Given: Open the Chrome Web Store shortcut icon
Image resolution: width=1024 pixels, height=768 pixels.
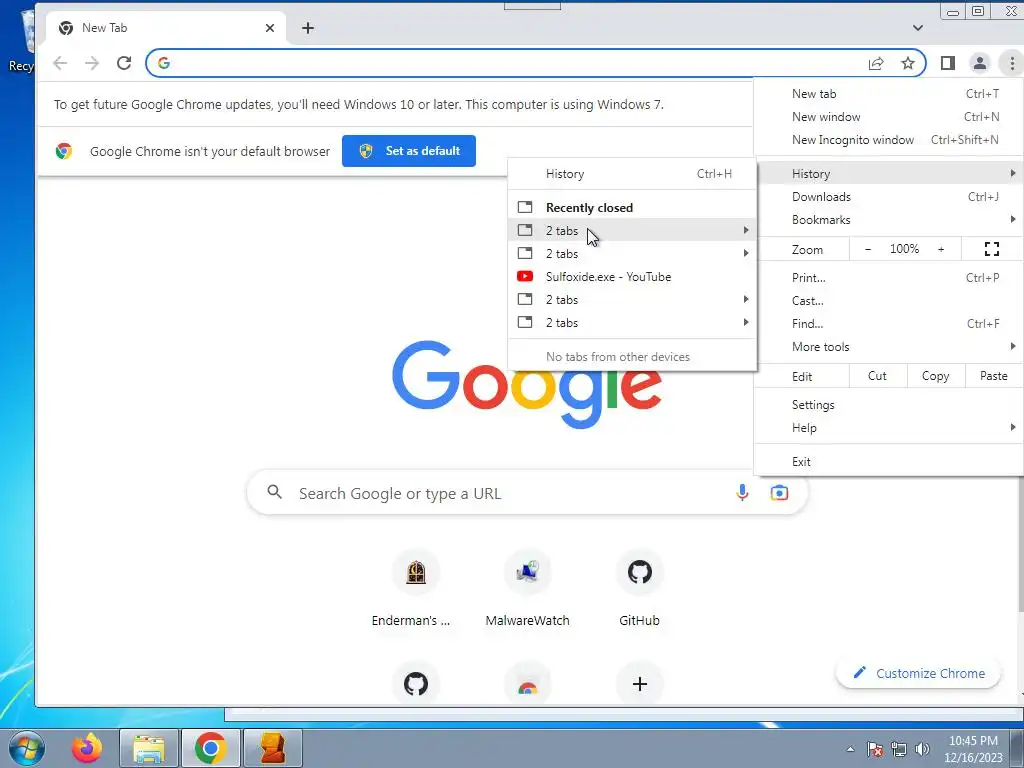Looking at the screenshot, I should coord(528,686).
